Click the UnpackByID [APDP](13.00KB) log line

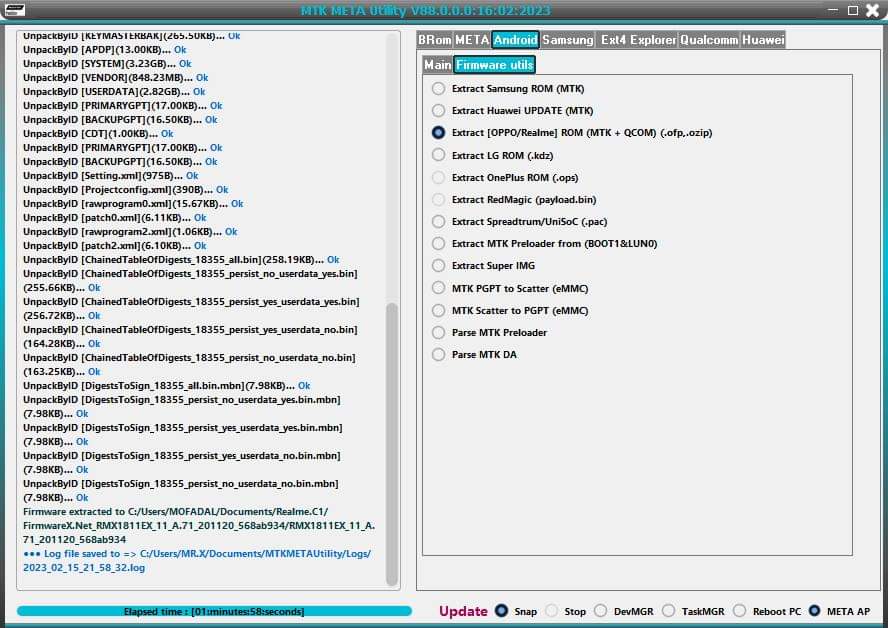pyautogui.click(x=104, y=49)
